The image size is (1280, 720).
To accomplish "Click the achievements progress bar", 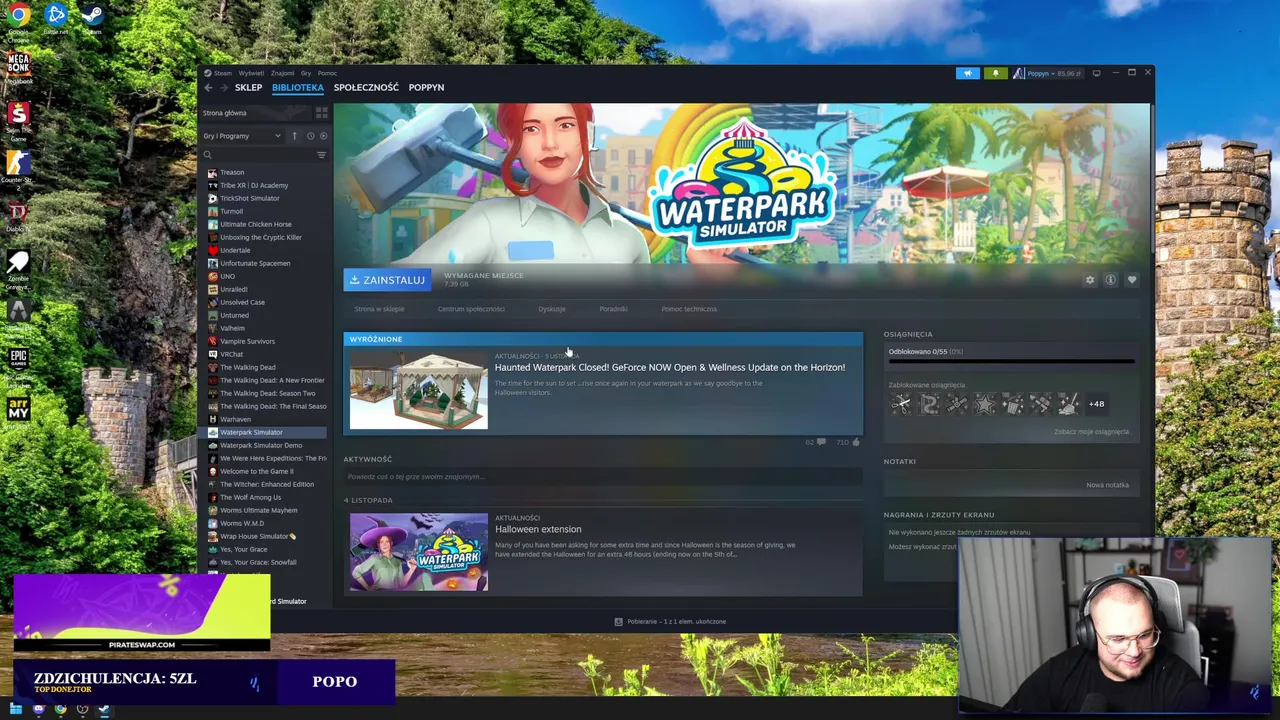I will coord(1011,361).
